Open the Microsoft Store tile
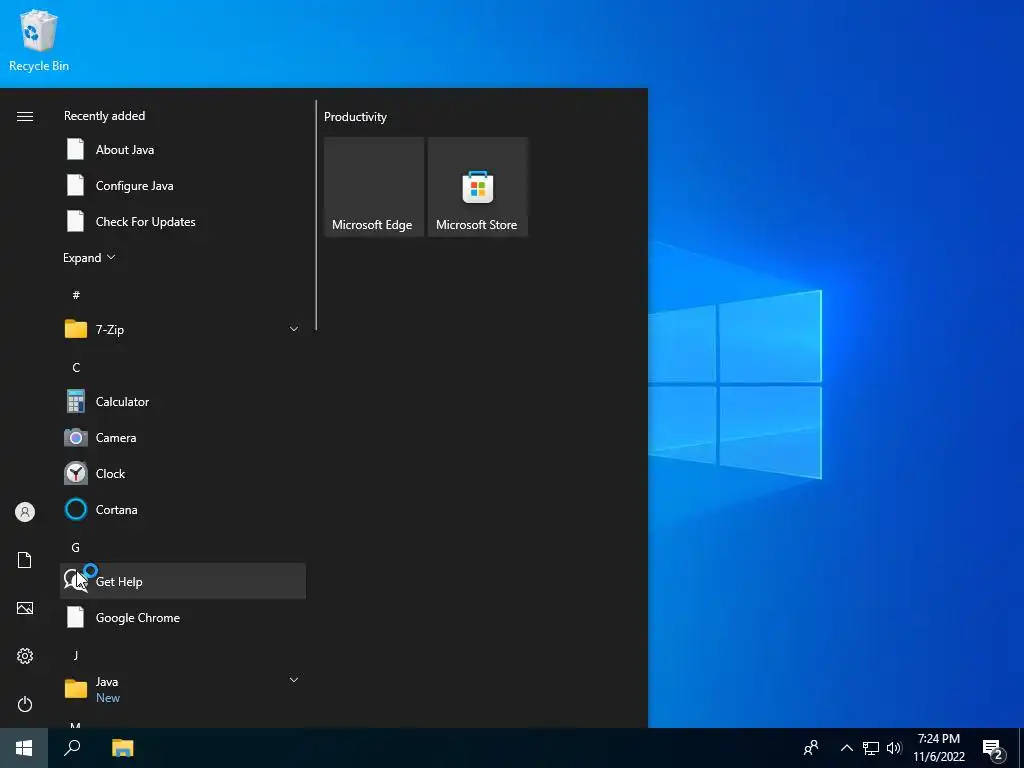This screenshot has height=768, width=1024. pos(477,187)
